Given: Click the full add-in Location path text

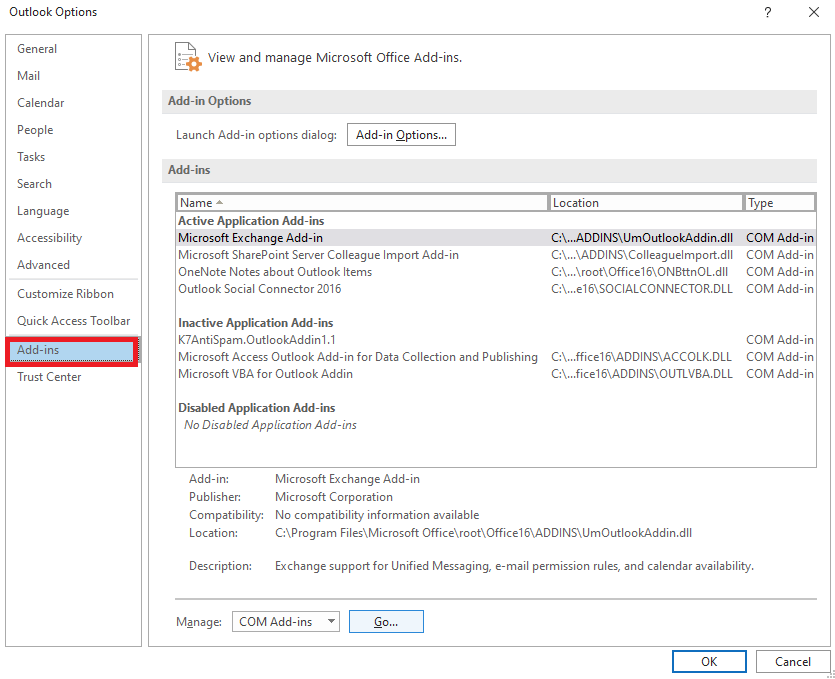Looking at the screenshot, I should click(x=483, y=533).
